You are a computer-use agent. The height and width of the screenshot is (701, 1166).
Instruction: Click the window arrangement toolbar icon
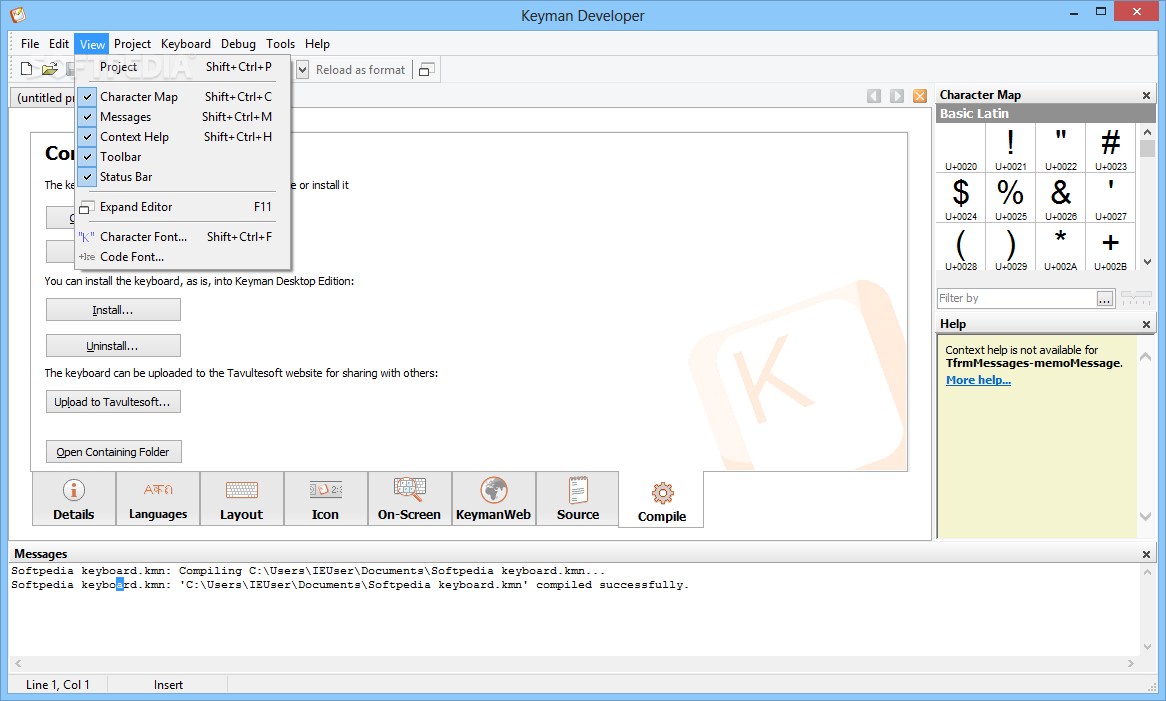point(426,69)
